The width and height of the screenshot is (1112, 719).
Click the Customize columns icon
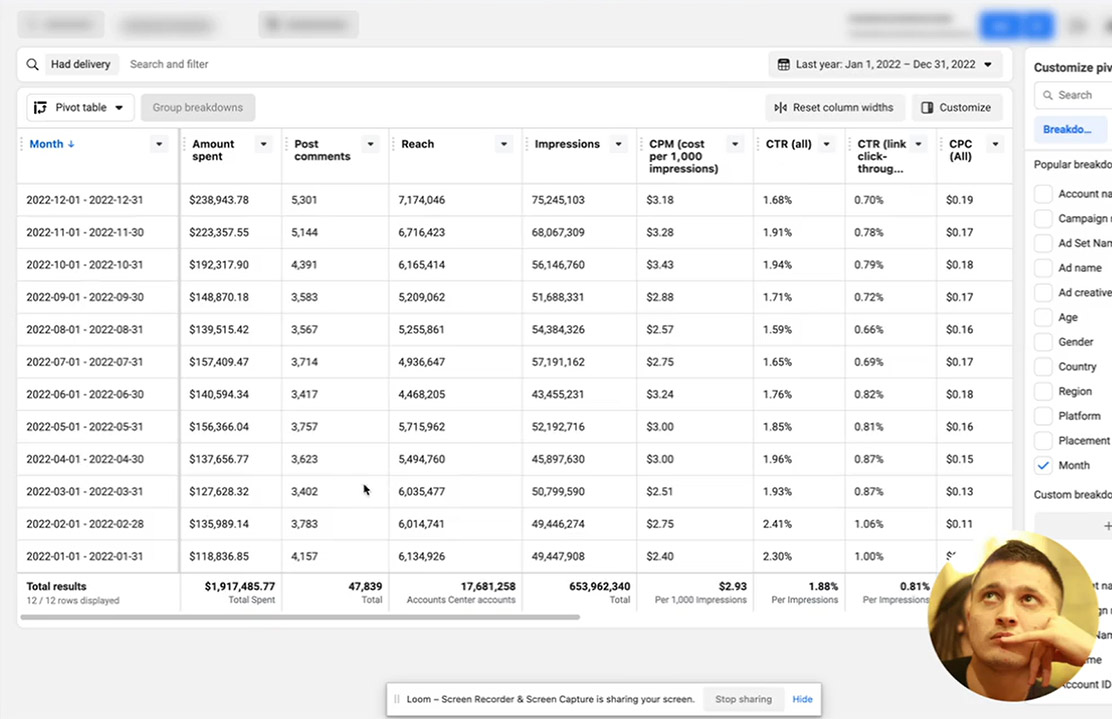(927, 108)
